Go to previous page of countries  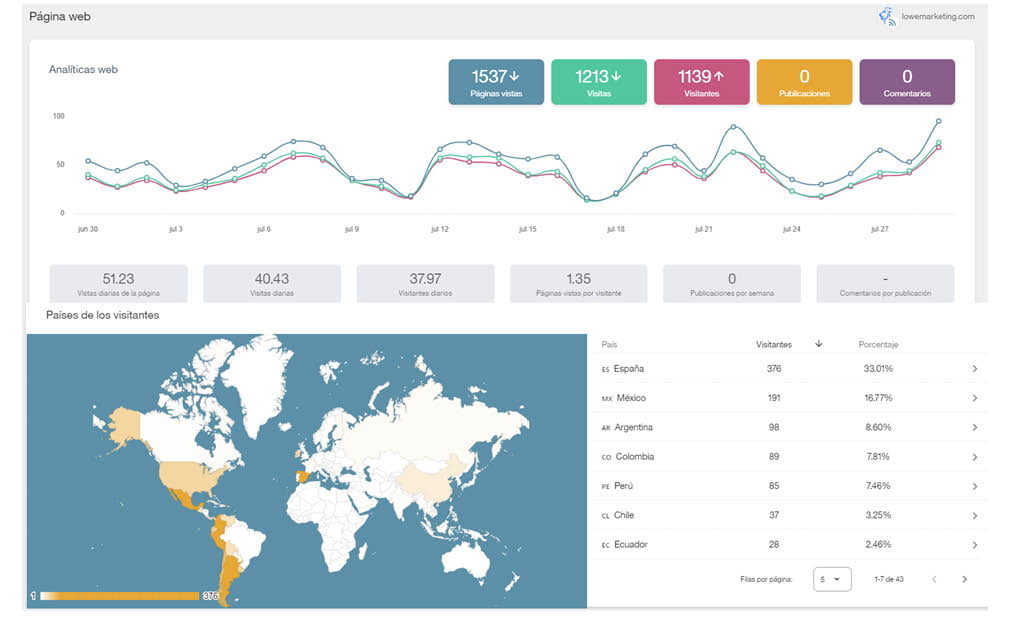coord(935,579)
